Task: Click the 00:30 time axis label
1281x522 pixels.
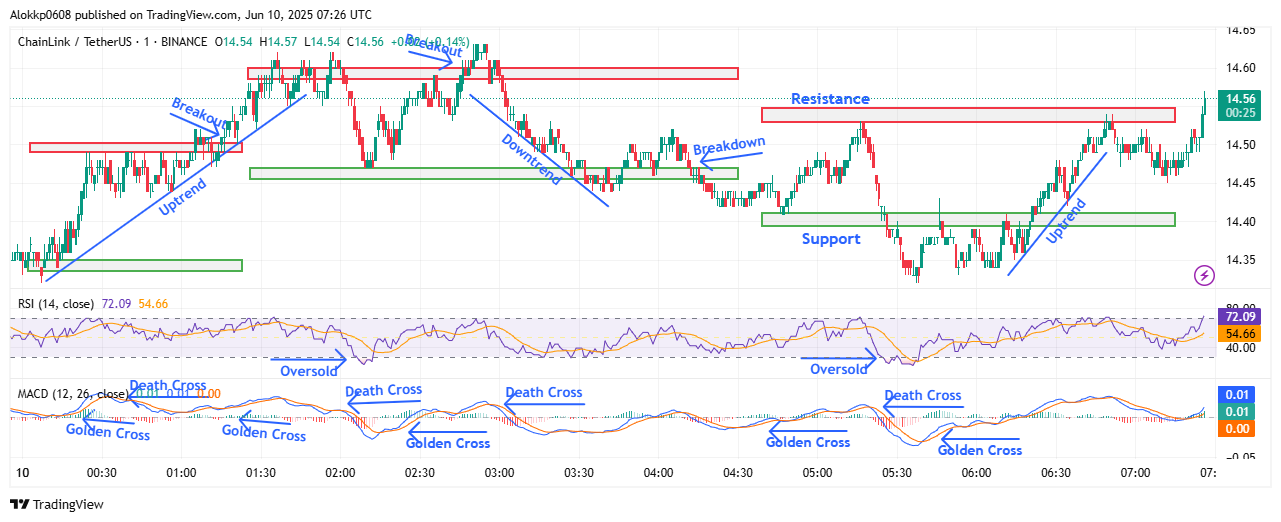Action: (x=102, y=473)
